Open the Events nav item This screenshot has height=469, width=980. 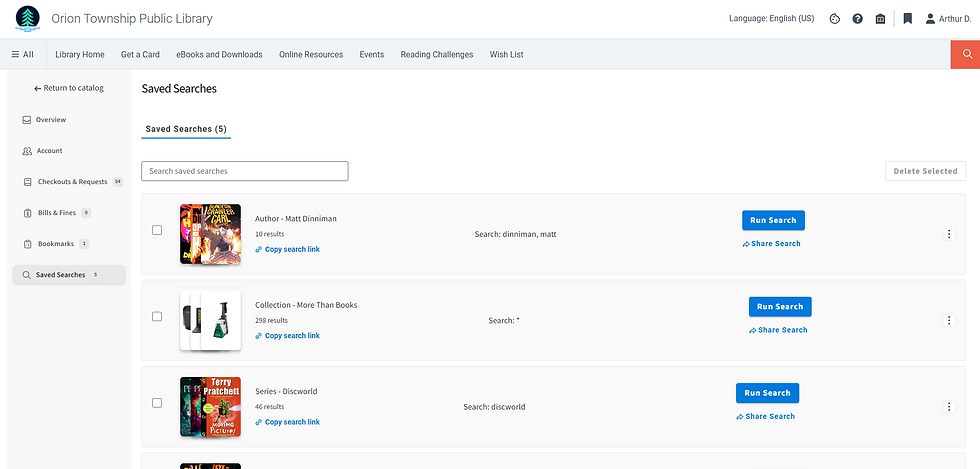pos(371,54)
